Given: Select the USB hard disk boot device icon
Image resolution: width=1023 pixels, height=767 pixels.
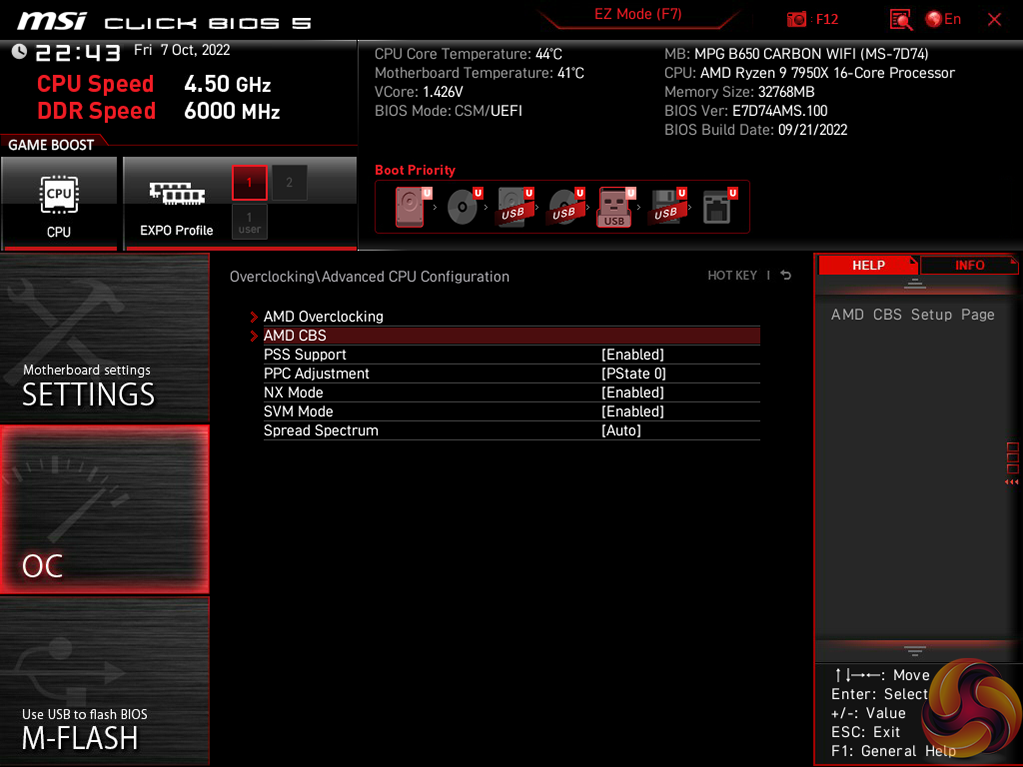Looking at the screenshot, I should coord(514,207).
